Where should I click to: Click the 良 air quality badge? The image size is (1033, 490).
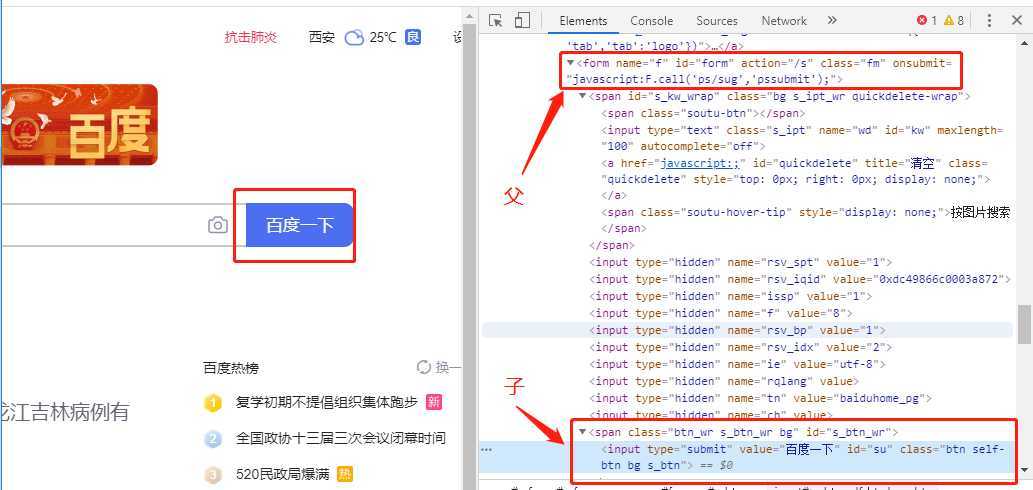click(412, 37)
